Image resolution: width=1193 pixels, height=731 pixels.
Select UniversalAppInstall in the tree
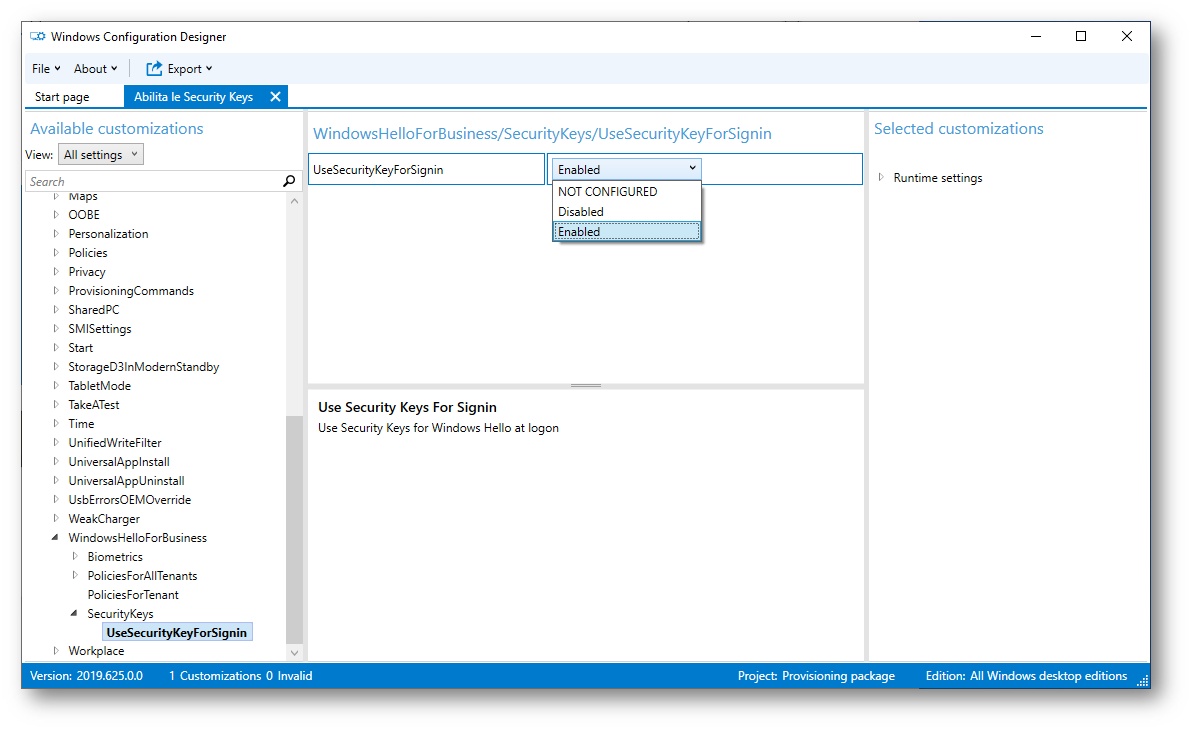tap(119, 462)
